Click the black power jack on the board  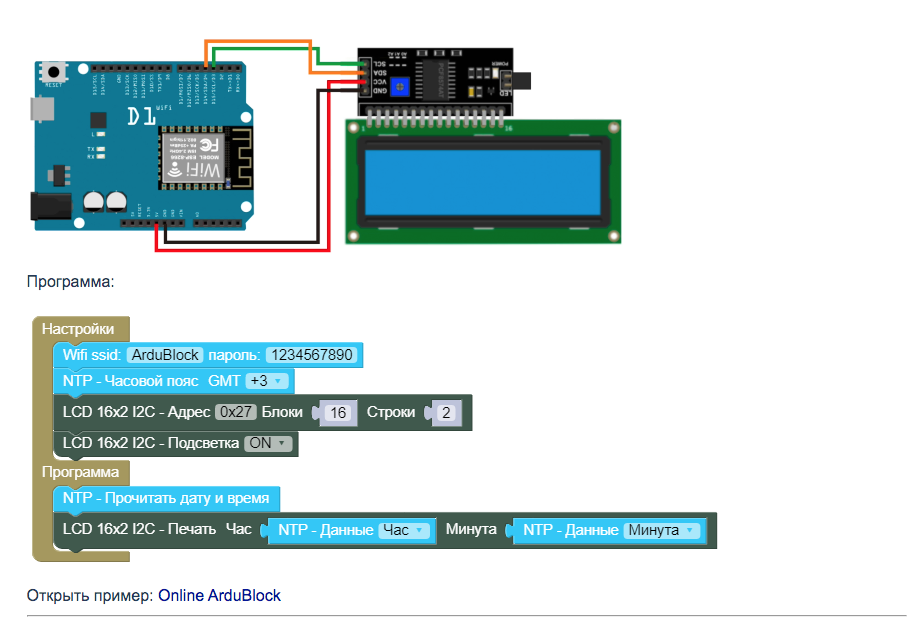click(x=50, y=207)
